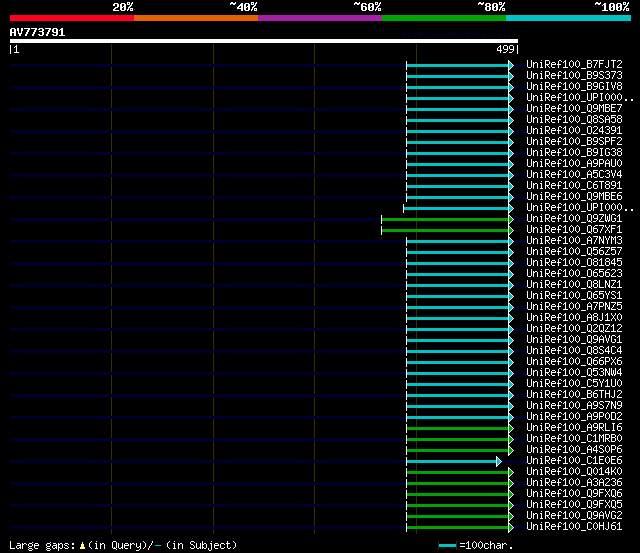This screenshot has height=553, width=640.
Task: Open the UniRef100_Q9FXQ5 entry
Action: tap(574, 505)
